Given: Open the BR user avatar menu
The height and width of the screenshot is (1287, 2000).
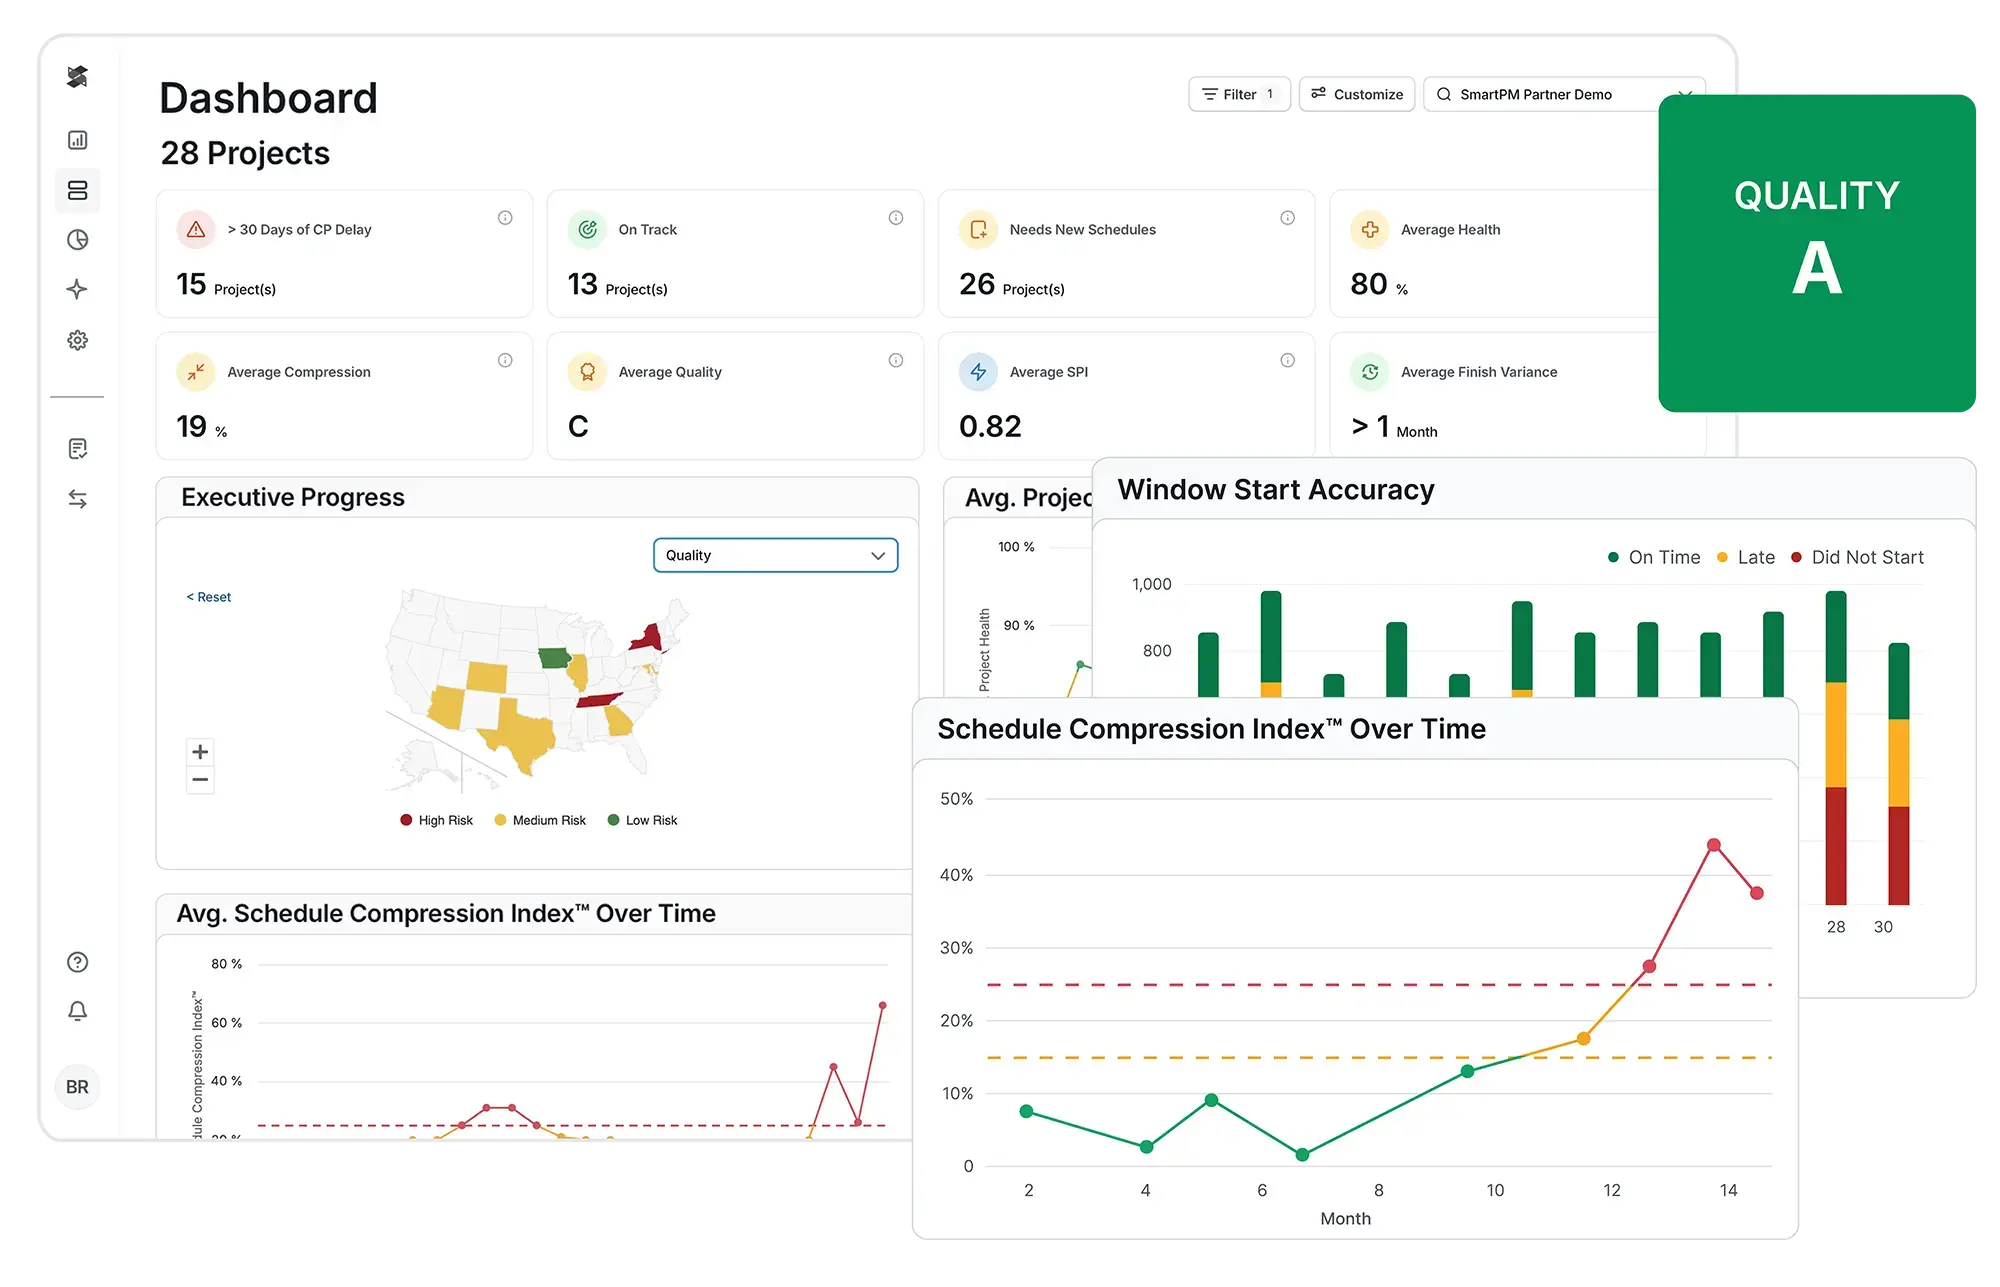Looking at the screenshot, I should [77, 1087].
